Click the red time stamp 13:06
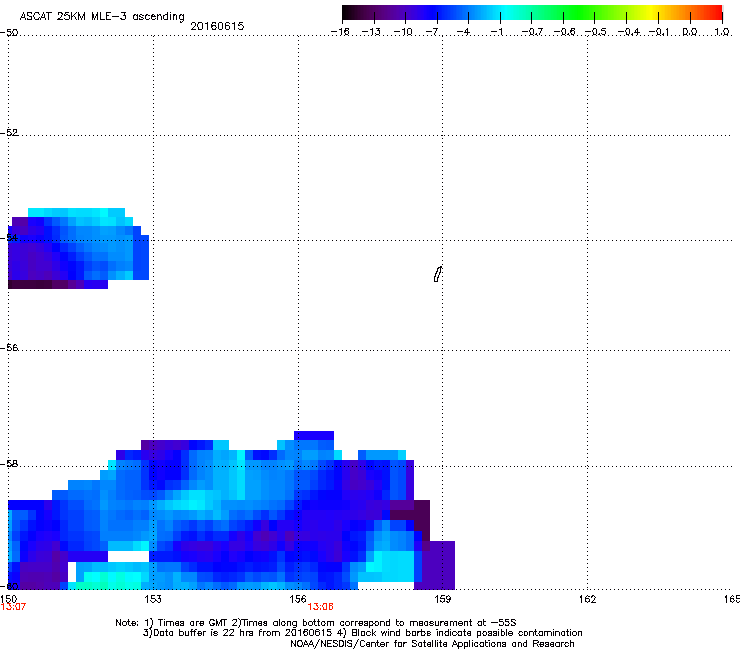740x650 pixels. click(320, 607)
